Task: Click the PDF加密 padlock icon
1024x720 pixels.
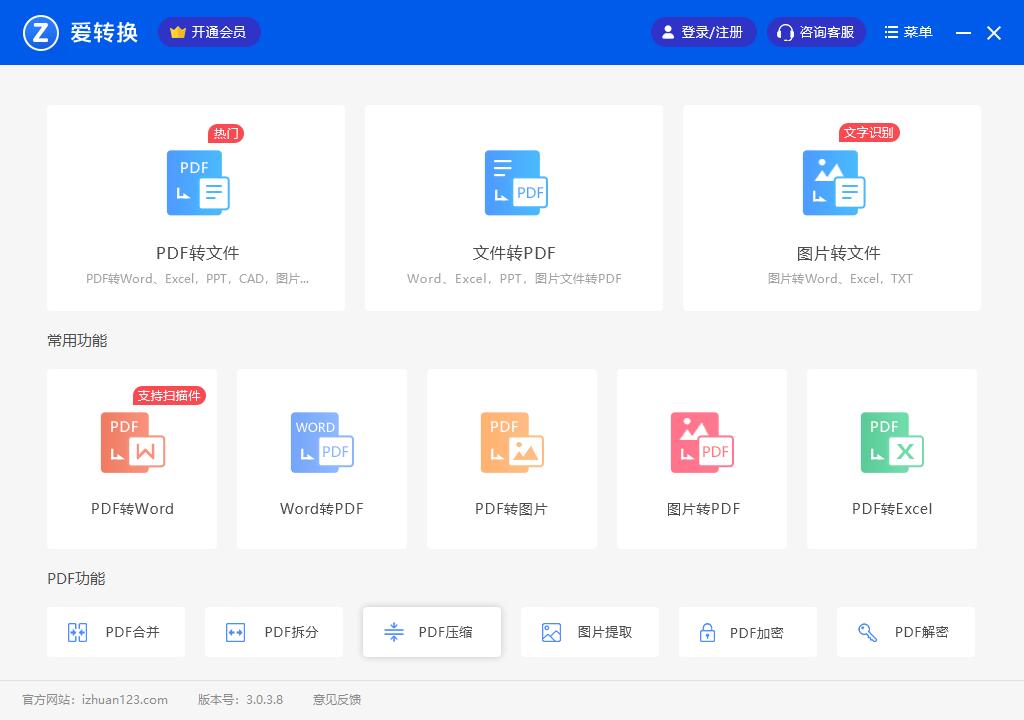Action: (707, 632)
